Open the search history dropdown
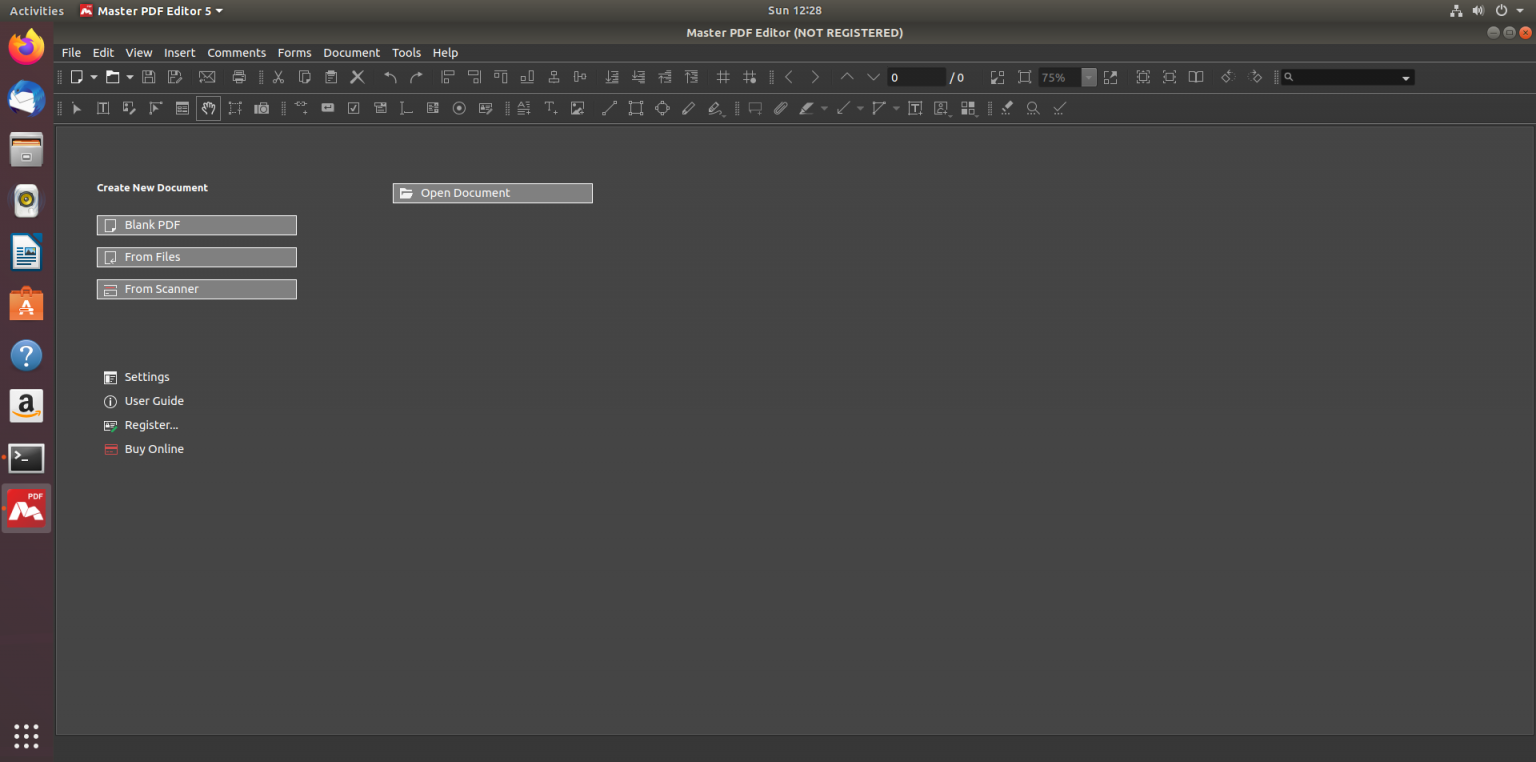This screenshot has height=762, width=1536. [x=1406, y=76]
